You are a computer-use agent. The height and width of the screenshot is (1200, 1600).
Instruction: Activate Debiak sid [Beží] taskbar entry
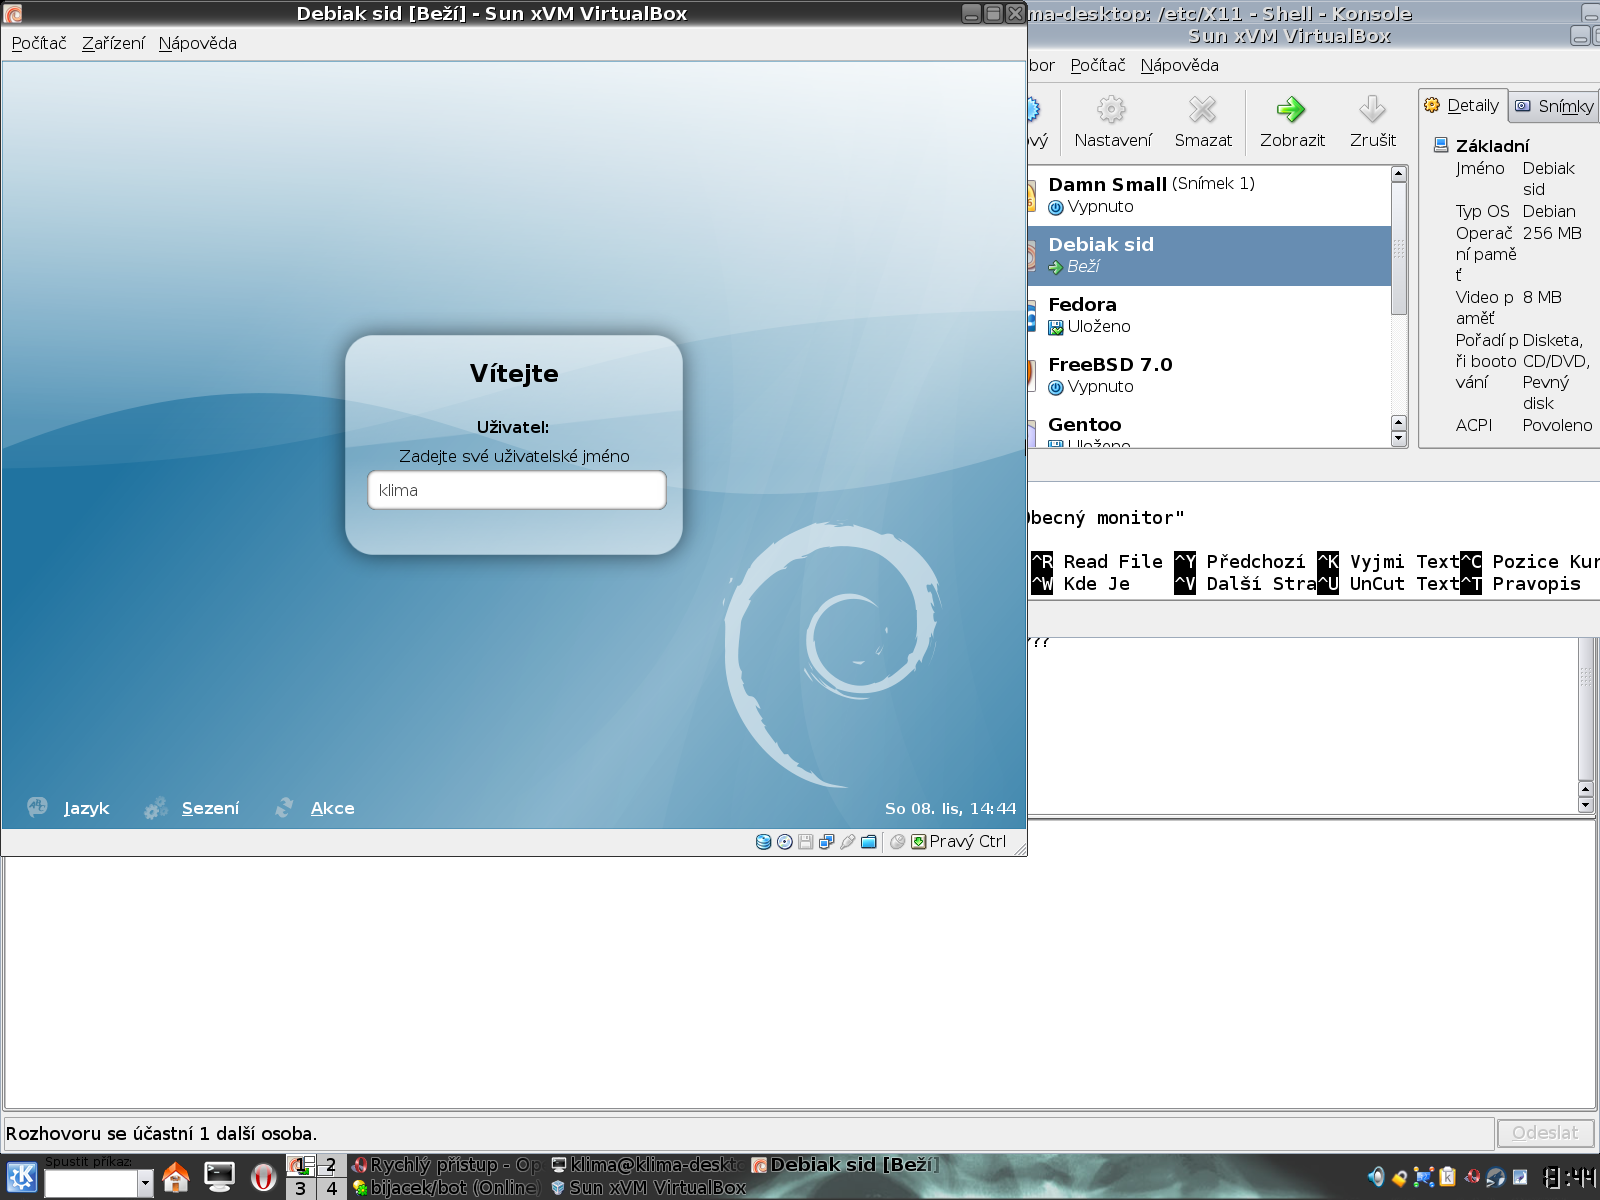[x=846, y=1165]
